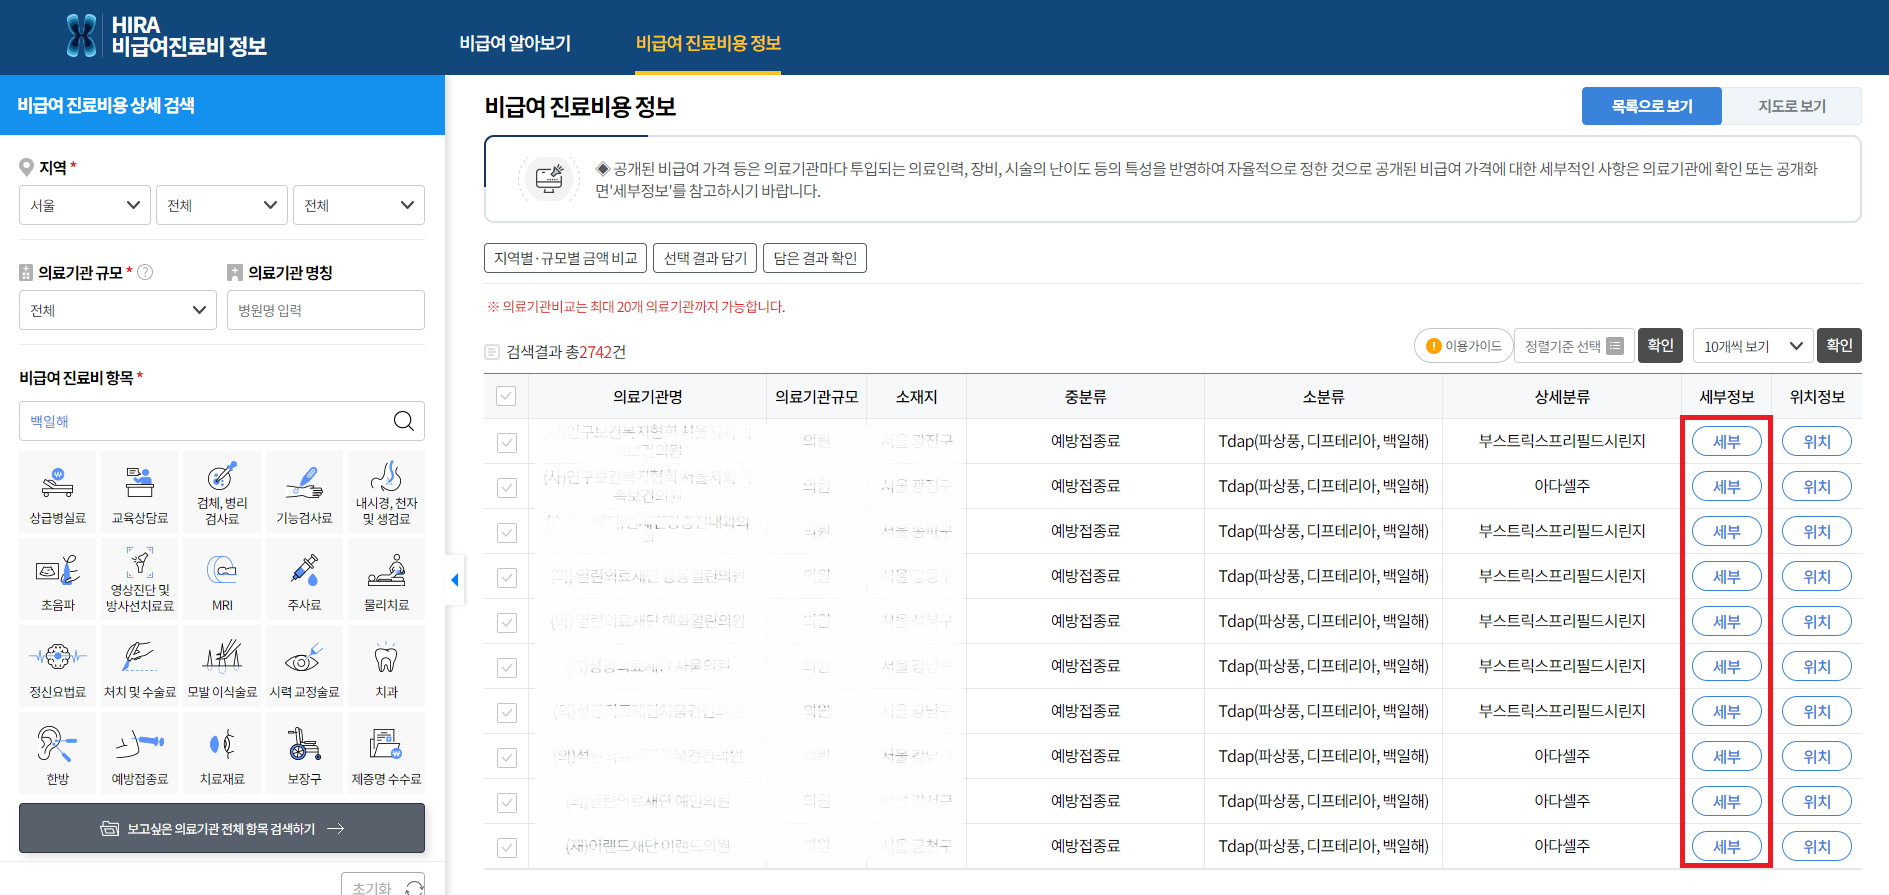Open the 비급여 진료비용 정보 menu
This screenshot has width=1889, height=895.
click(708, 43)
